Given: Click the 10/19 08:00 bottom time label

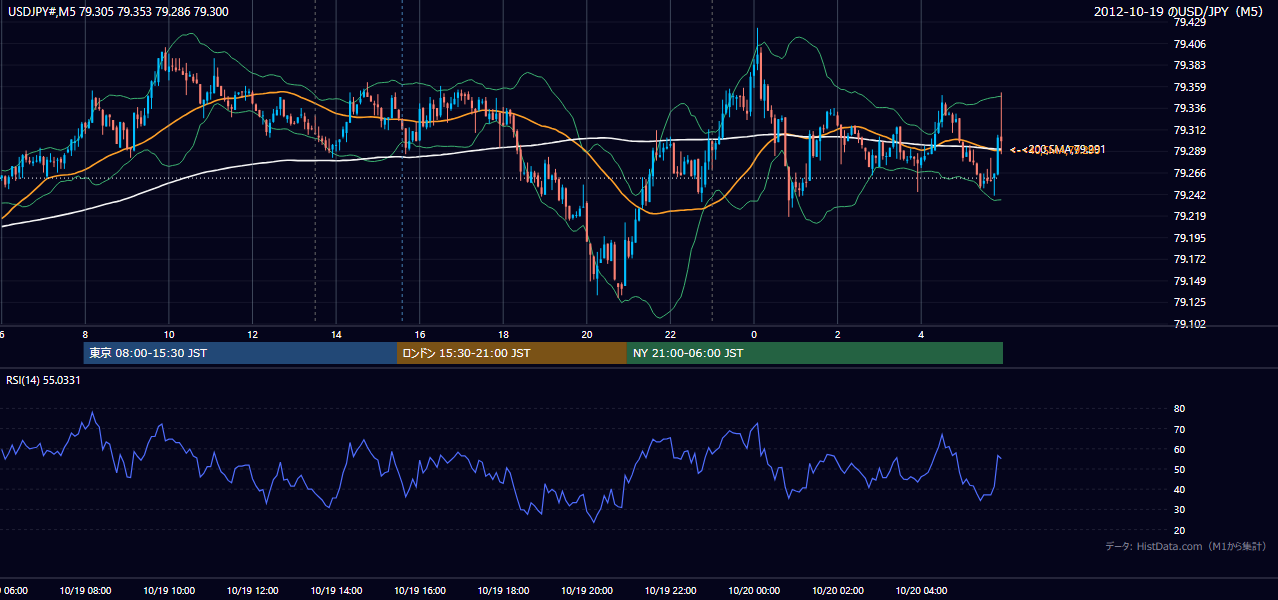Looking at the screenshot, I should click(x=85, y=591).
